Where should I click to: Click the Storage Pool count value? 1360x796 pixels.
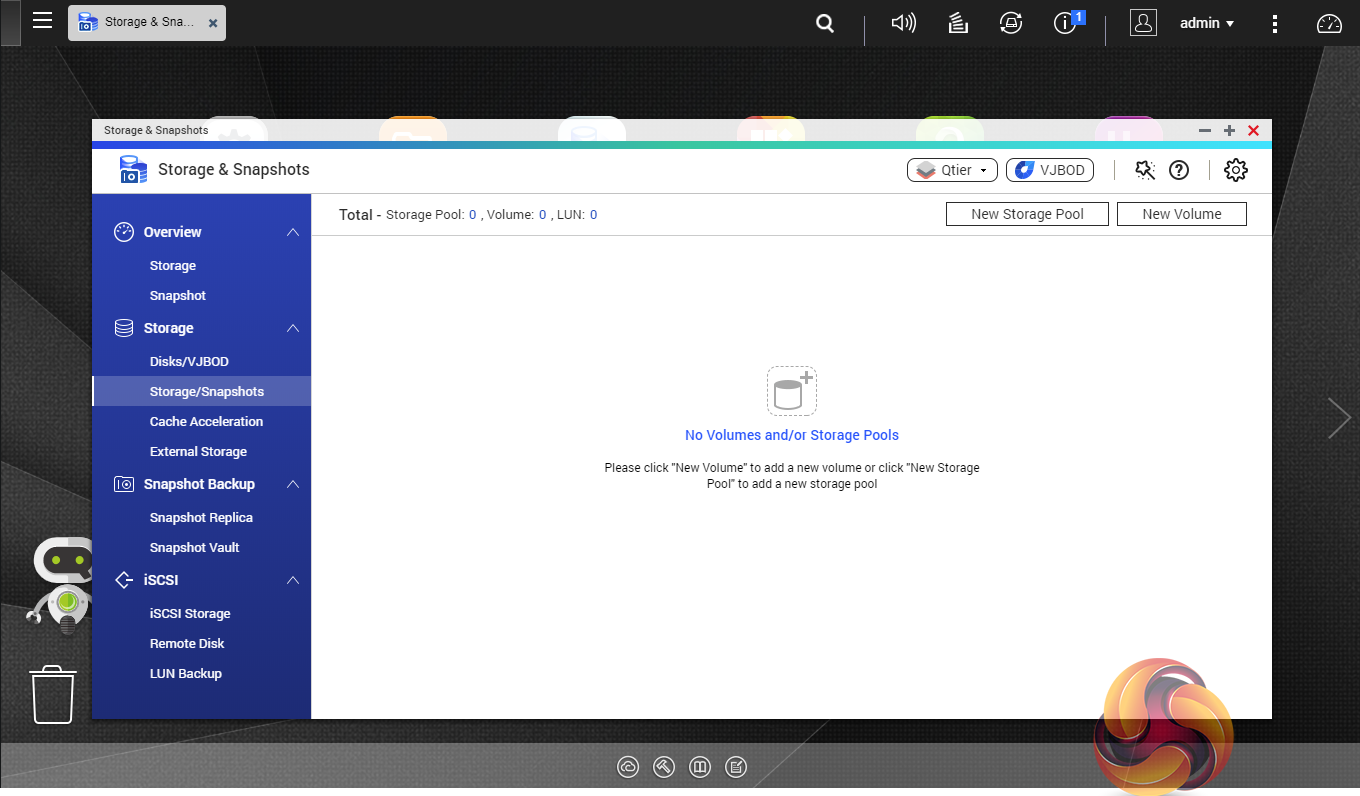[x=472, y=215]
